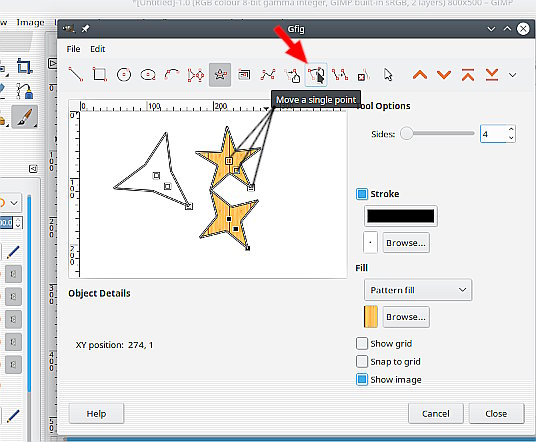Viewport: 536px width, 442px height.
Task: Select the Move a single point tool
Action: 316,75
